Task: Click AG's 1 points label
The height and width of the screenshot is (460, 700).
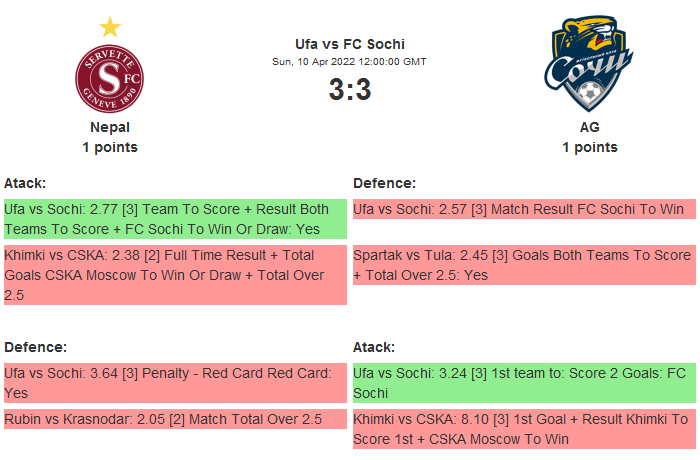Action: [x=589, y=147]
